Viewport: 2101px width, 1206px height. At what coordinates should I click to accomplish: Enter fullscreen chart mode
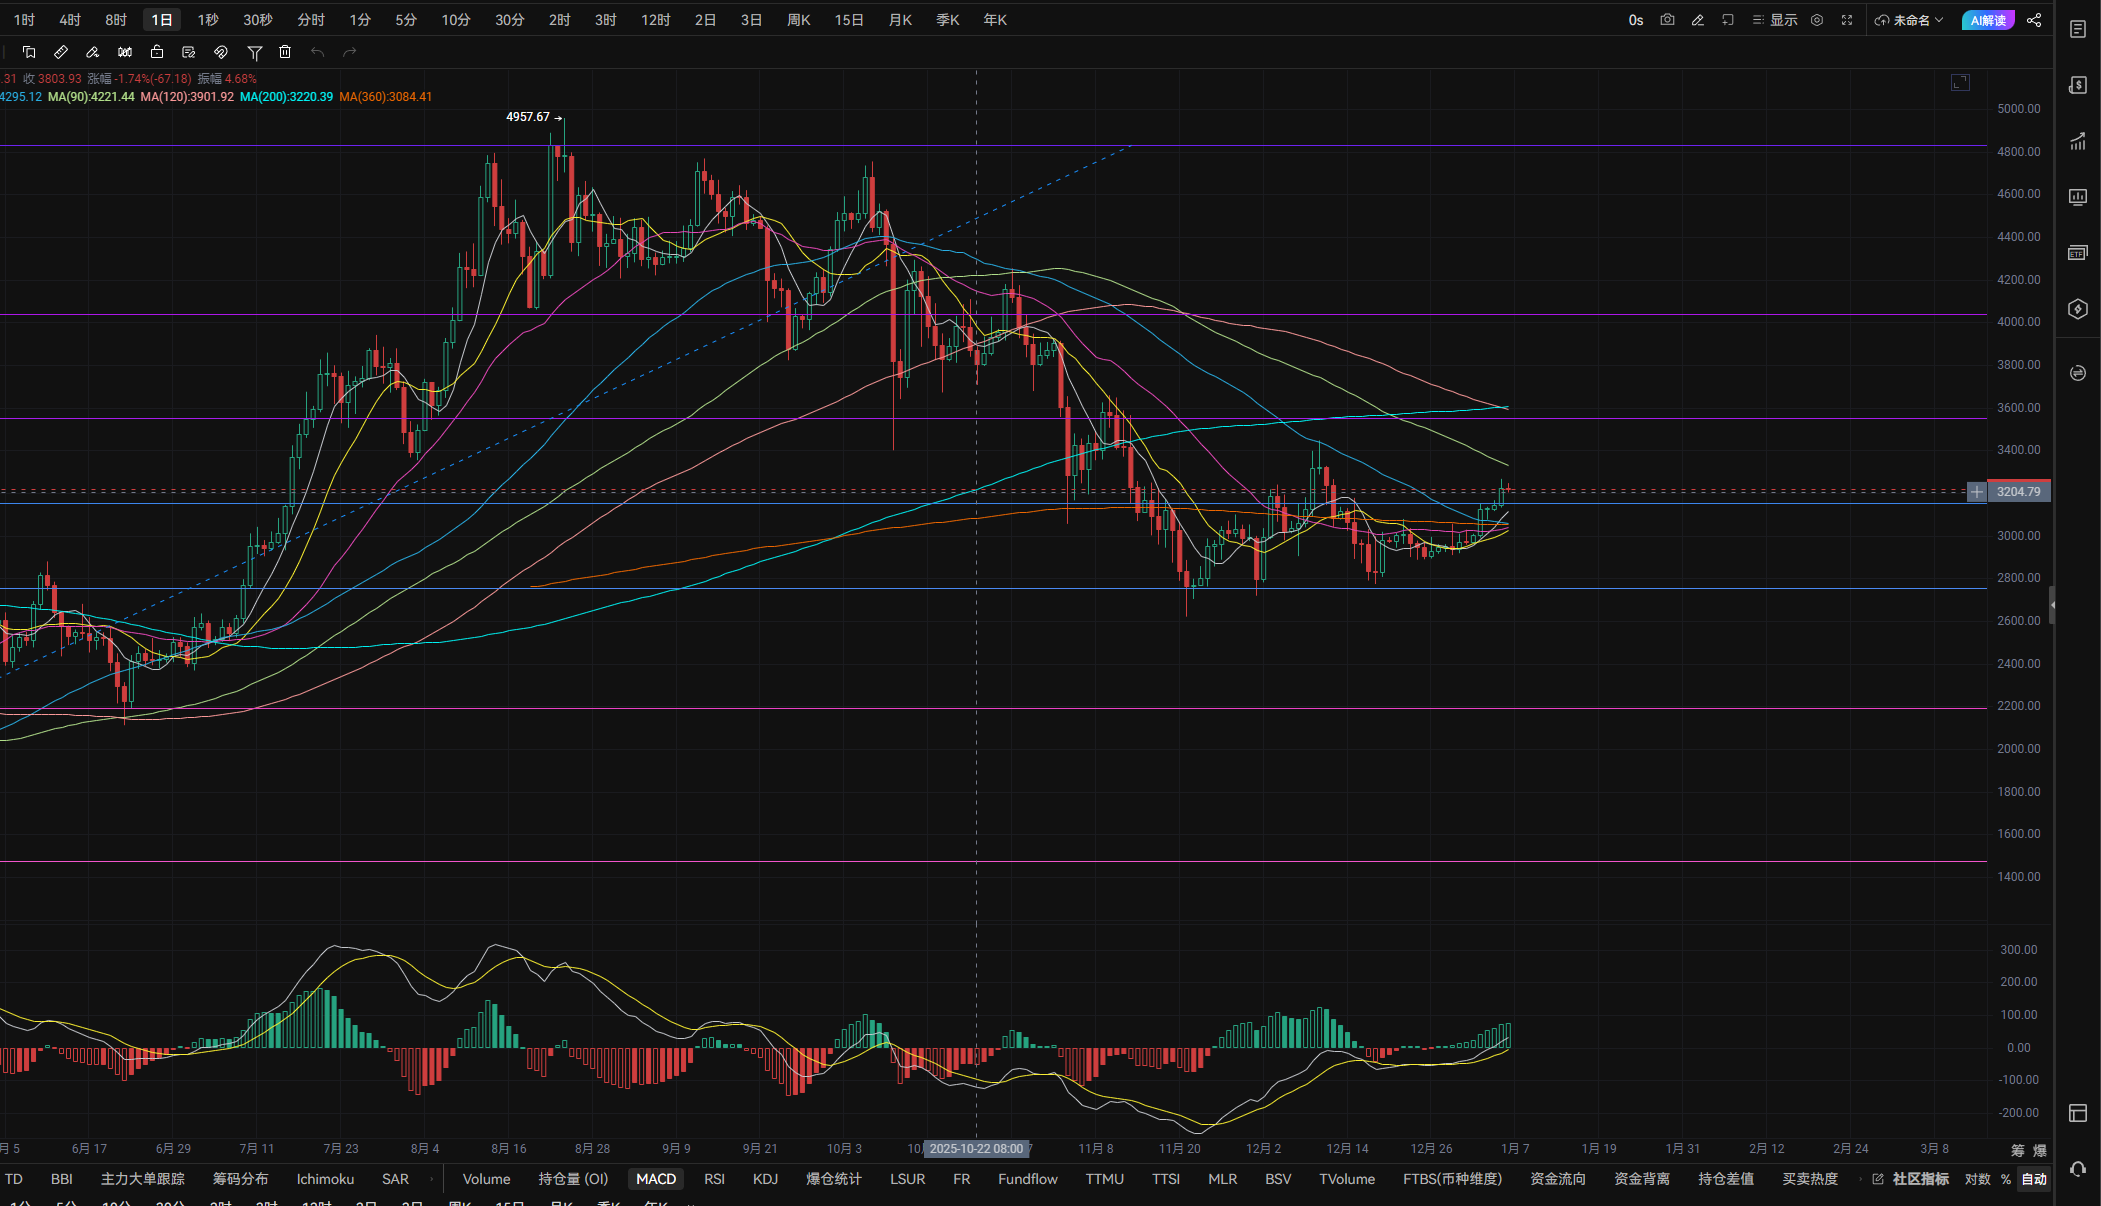[1847, 20]
